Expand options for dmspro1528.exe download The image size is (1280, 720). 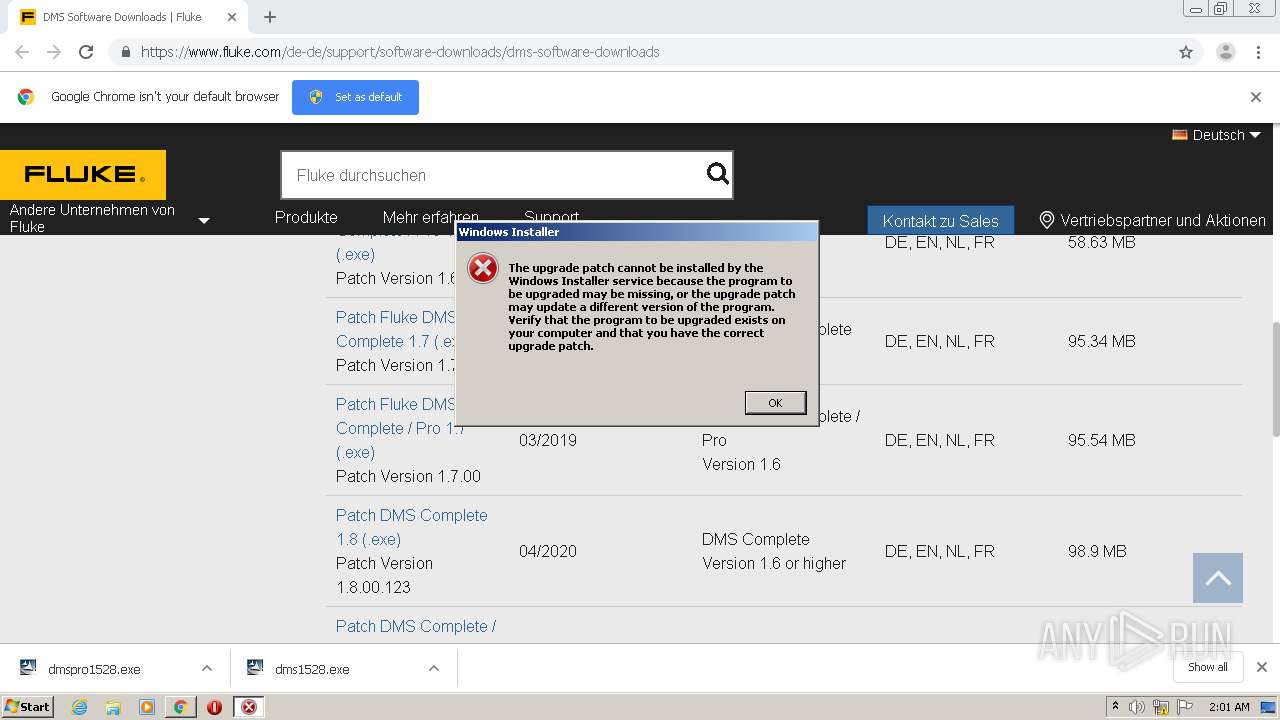click(207, 668)
